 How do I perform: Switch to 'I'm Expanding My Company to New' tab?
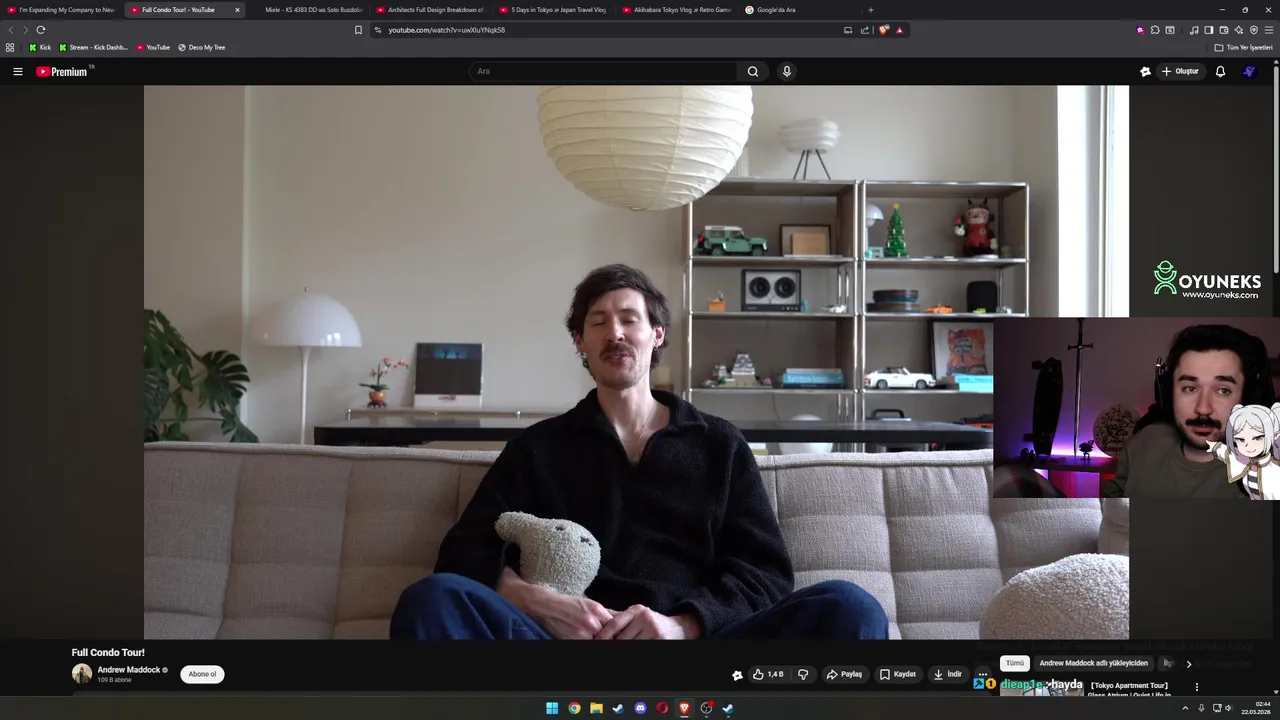61,10
